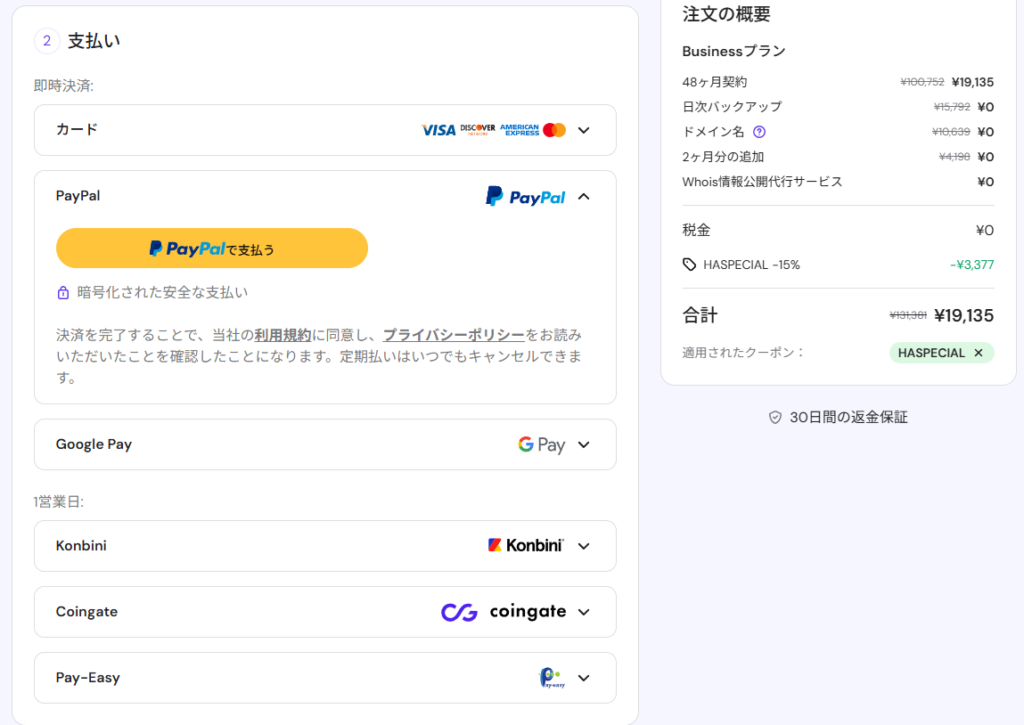Viewport: 1024px width, 725px height.
Task: Click the American Express logo
Action: coord(519,130)
